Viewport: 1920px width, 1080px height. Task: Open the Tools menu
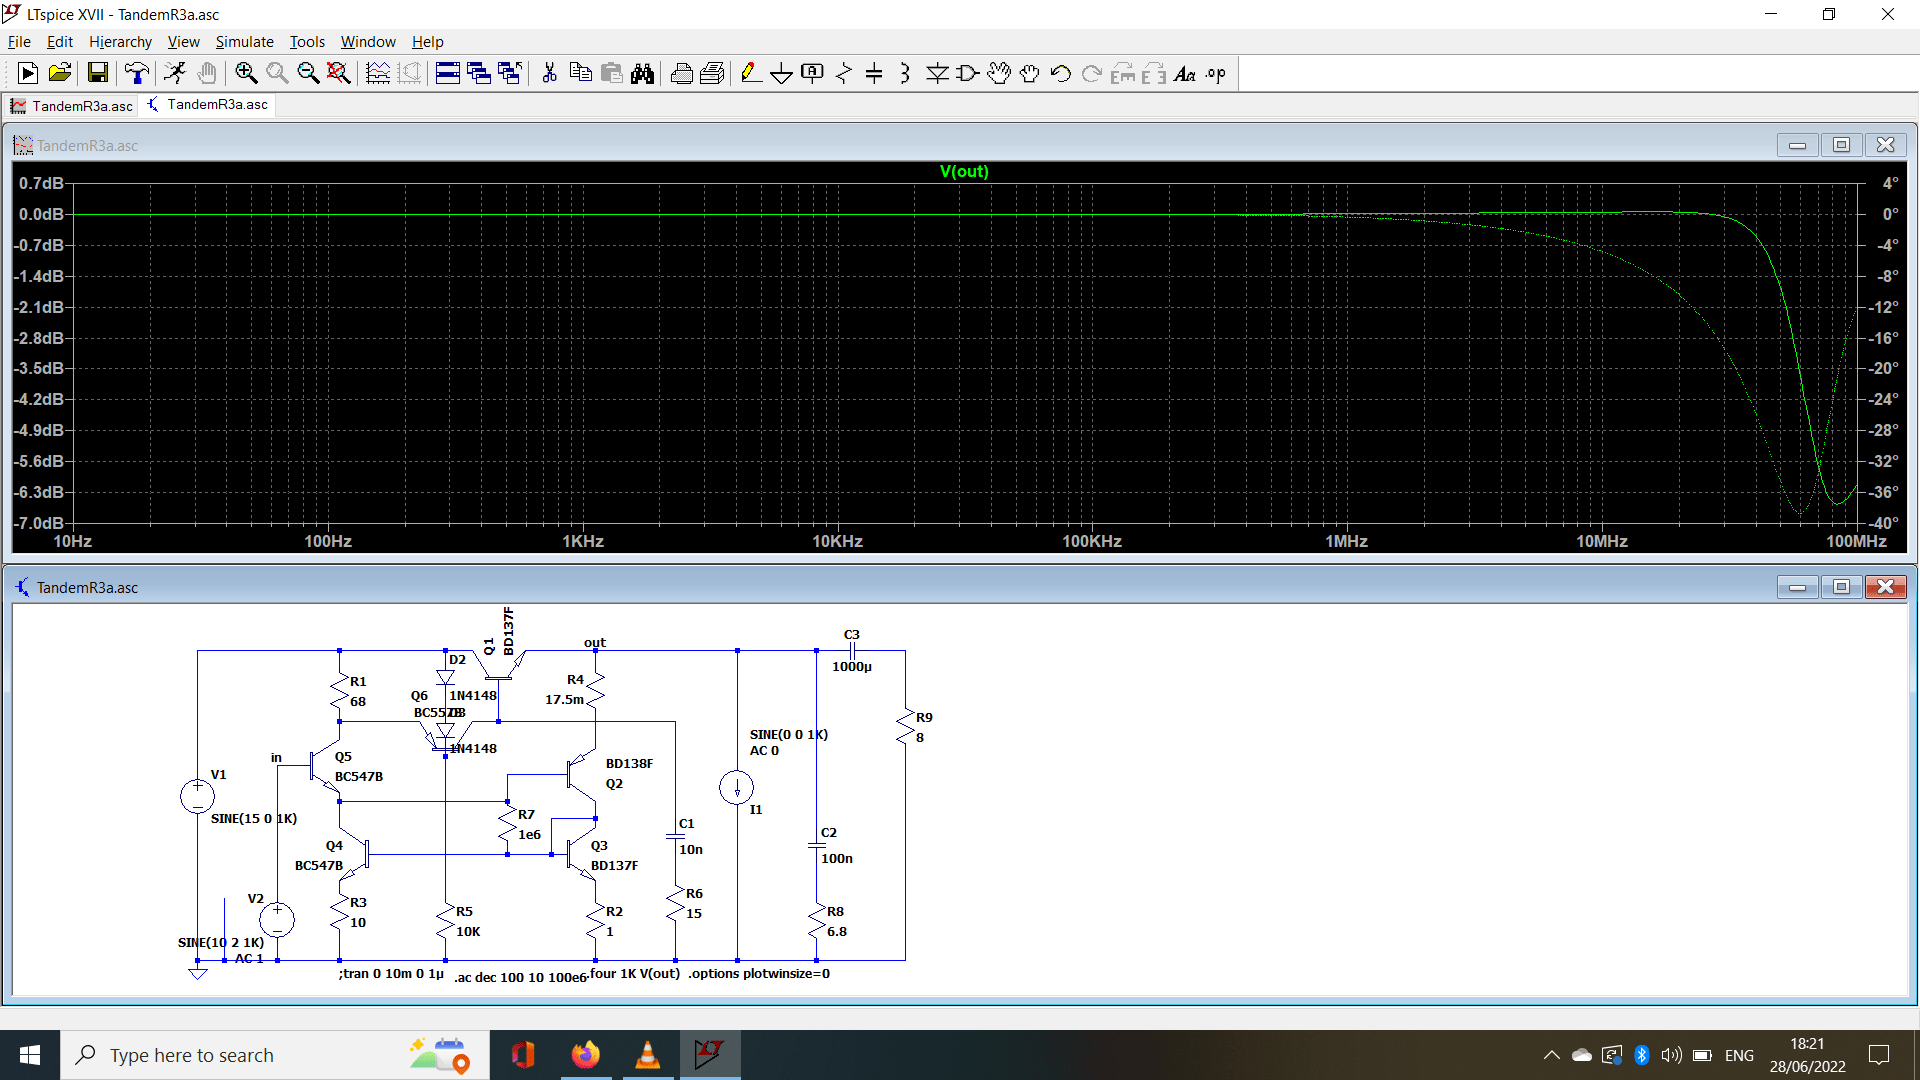point(307,41)
